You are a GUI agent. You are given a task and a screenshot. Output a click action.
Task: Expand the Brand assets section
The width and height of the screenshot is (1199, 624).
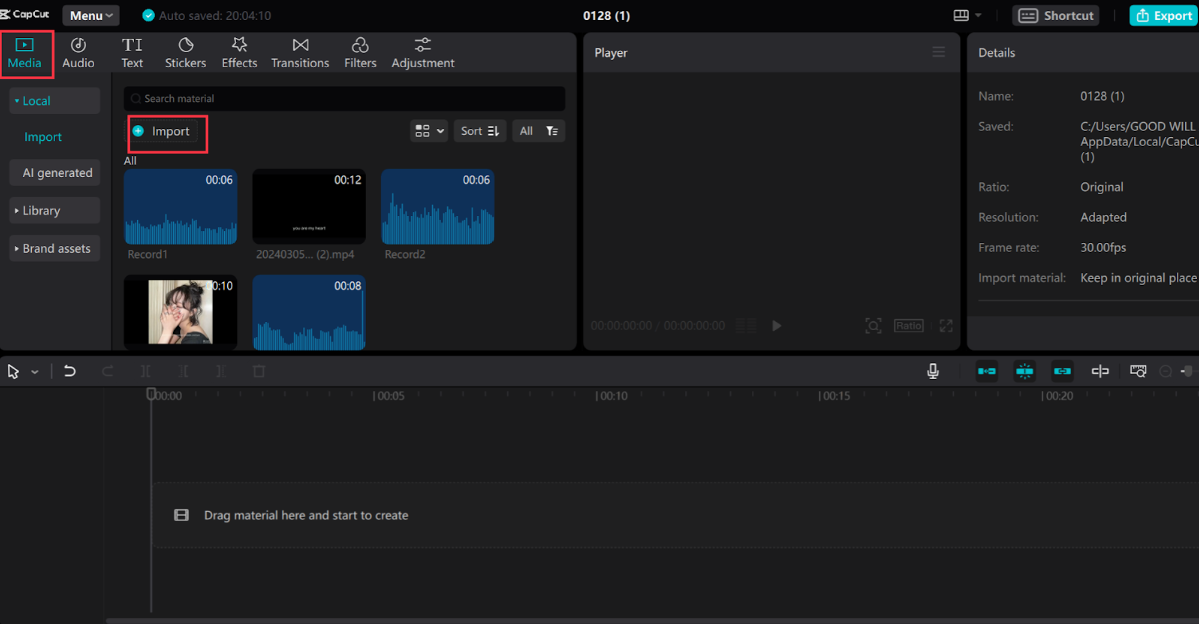click(x=54, y=249)
